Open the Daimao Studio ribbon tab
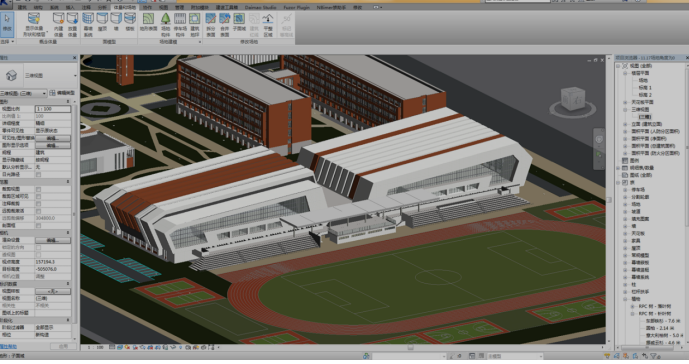The height and width of the screenshot is (364, 689). pos(261,7)
